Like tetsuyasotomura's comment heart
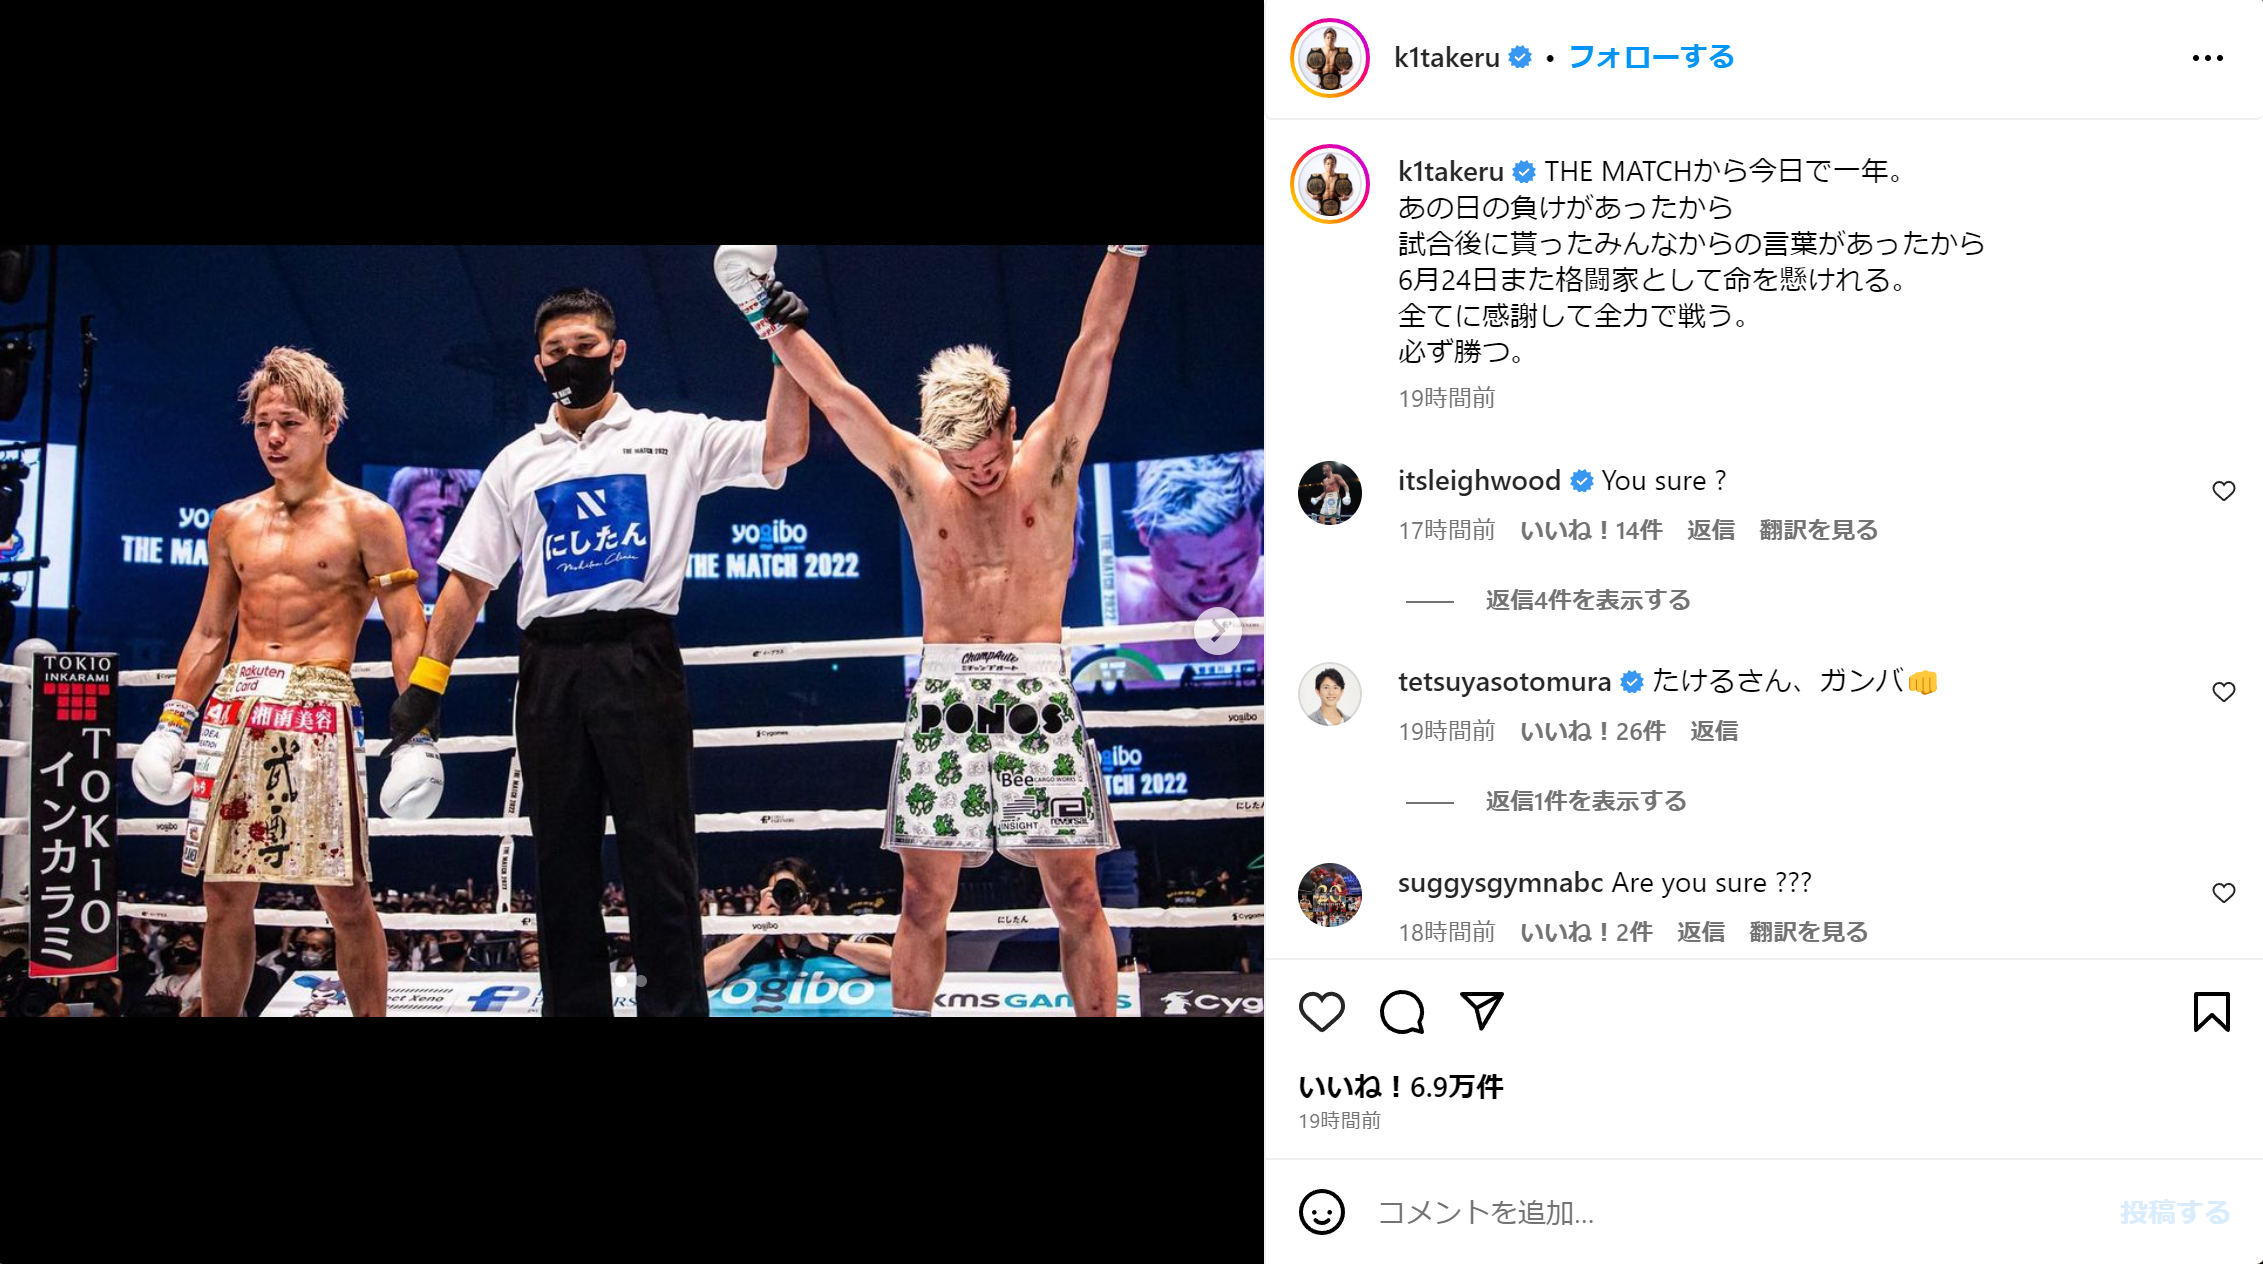The width and height of the screenshot is (2263, 1264). [x=2223, y=692]
